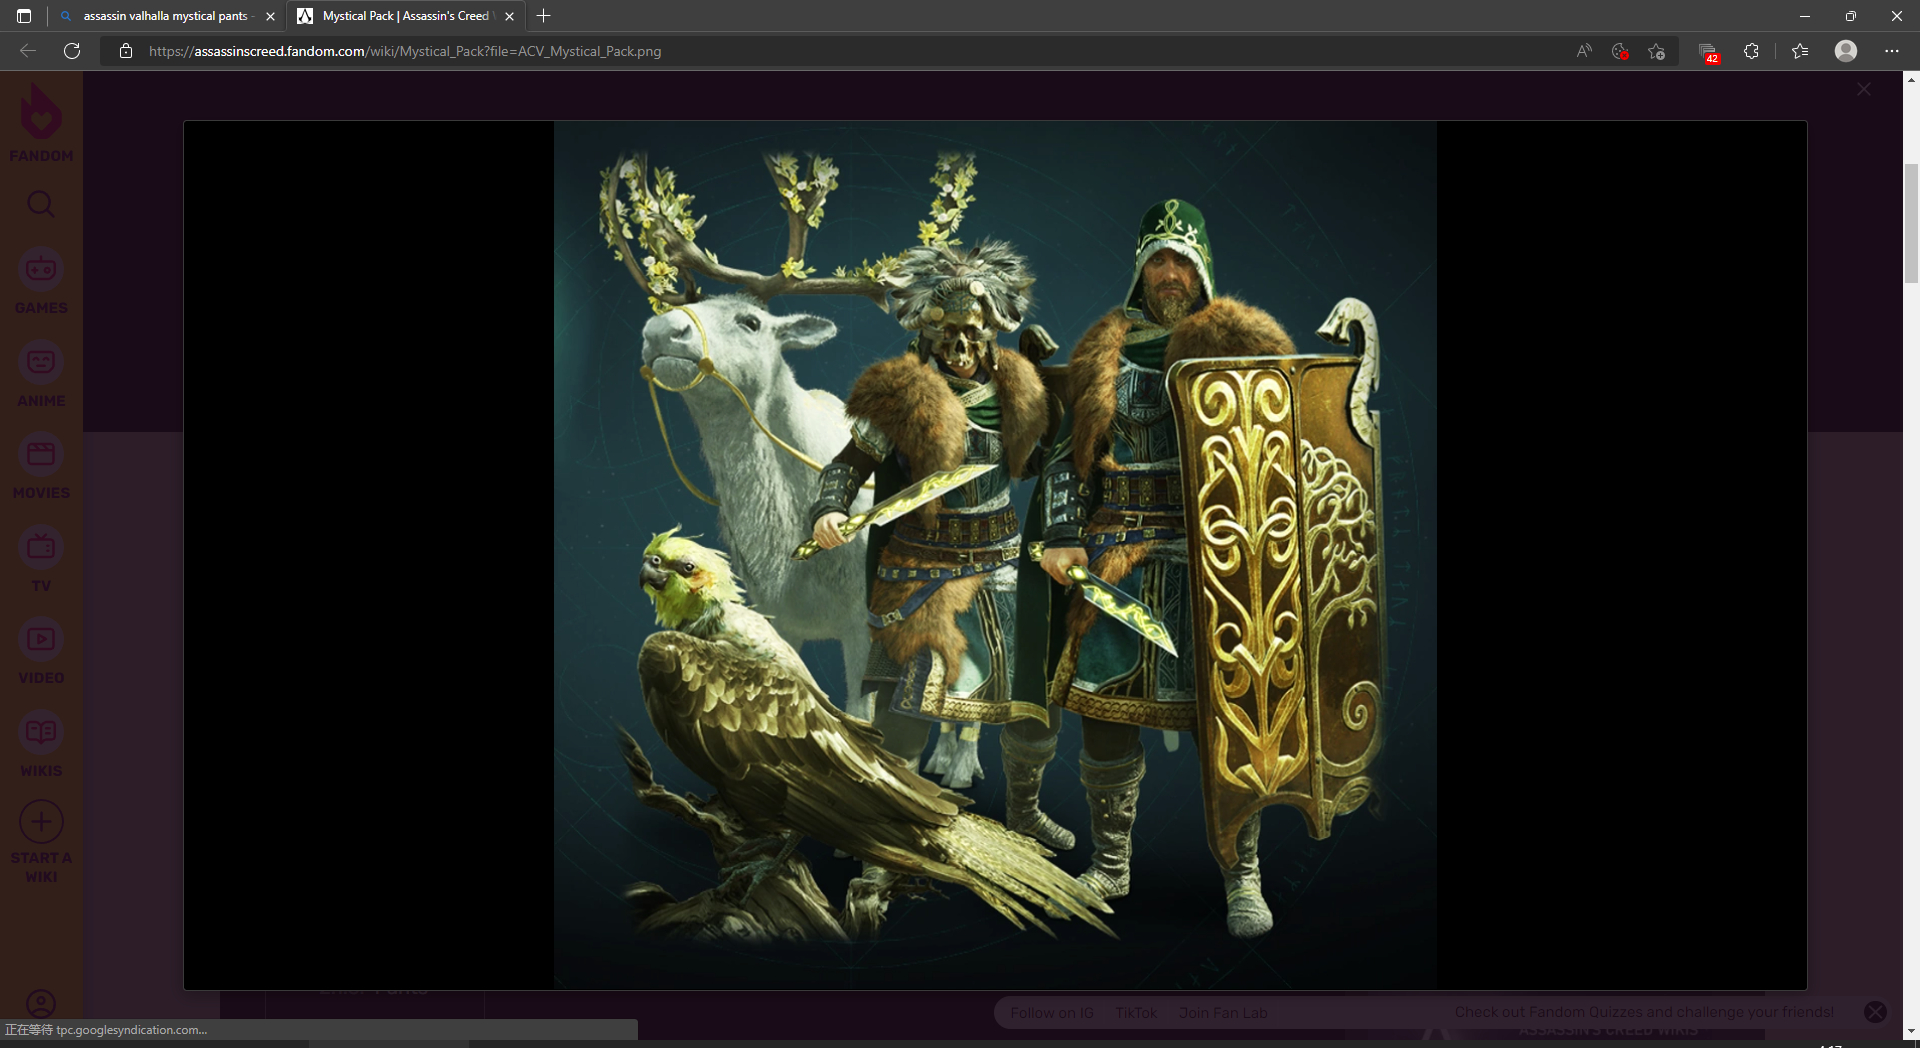
Task: Open the TV section in sidebar
Action: point(41,559)
